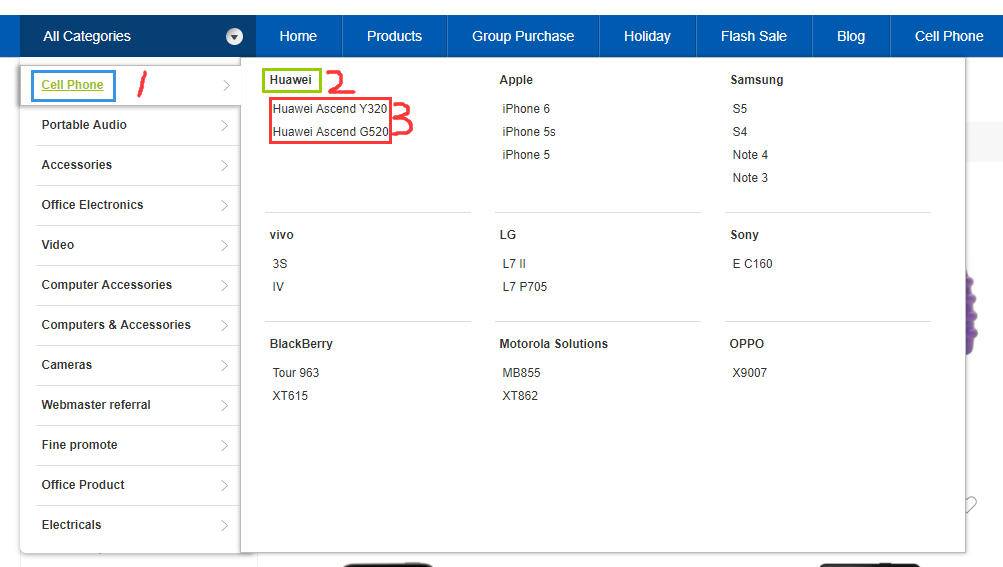The image size is (1003, 567).
Task: Open the iPhone 6 link
Action: pos(526,109)
